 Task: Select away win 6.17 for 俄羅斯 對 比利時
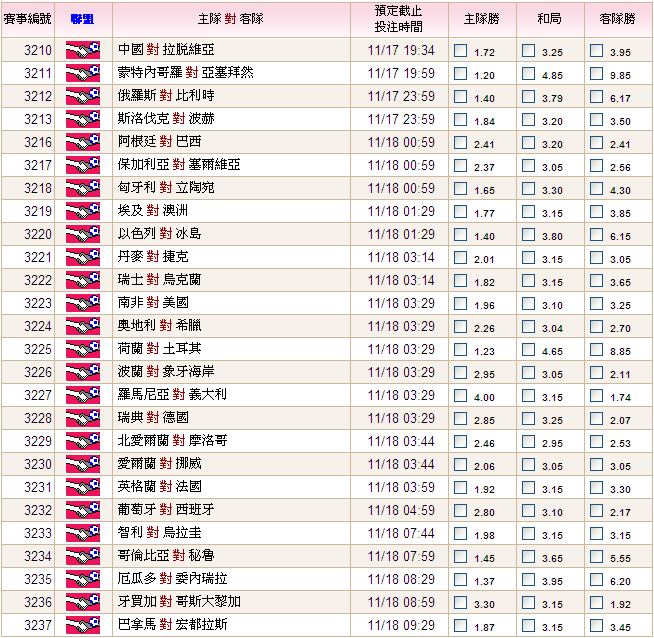point(596,96)
